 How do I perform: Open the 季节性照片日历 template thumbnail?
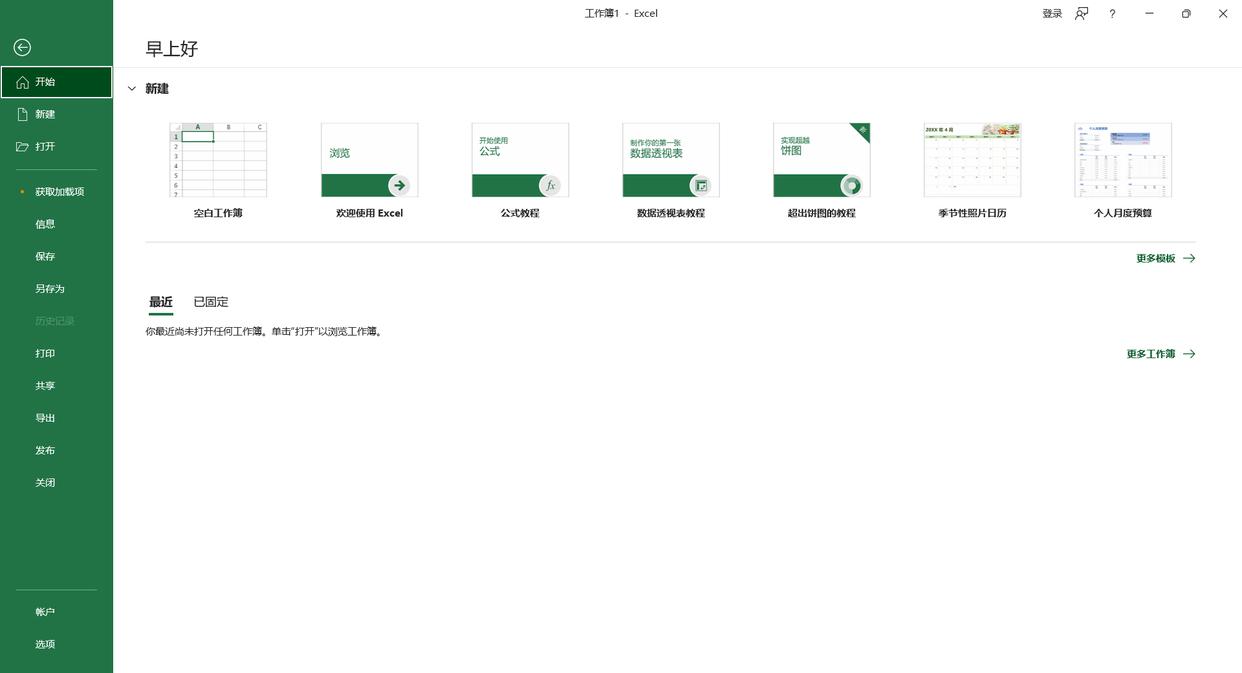point(972,160)
